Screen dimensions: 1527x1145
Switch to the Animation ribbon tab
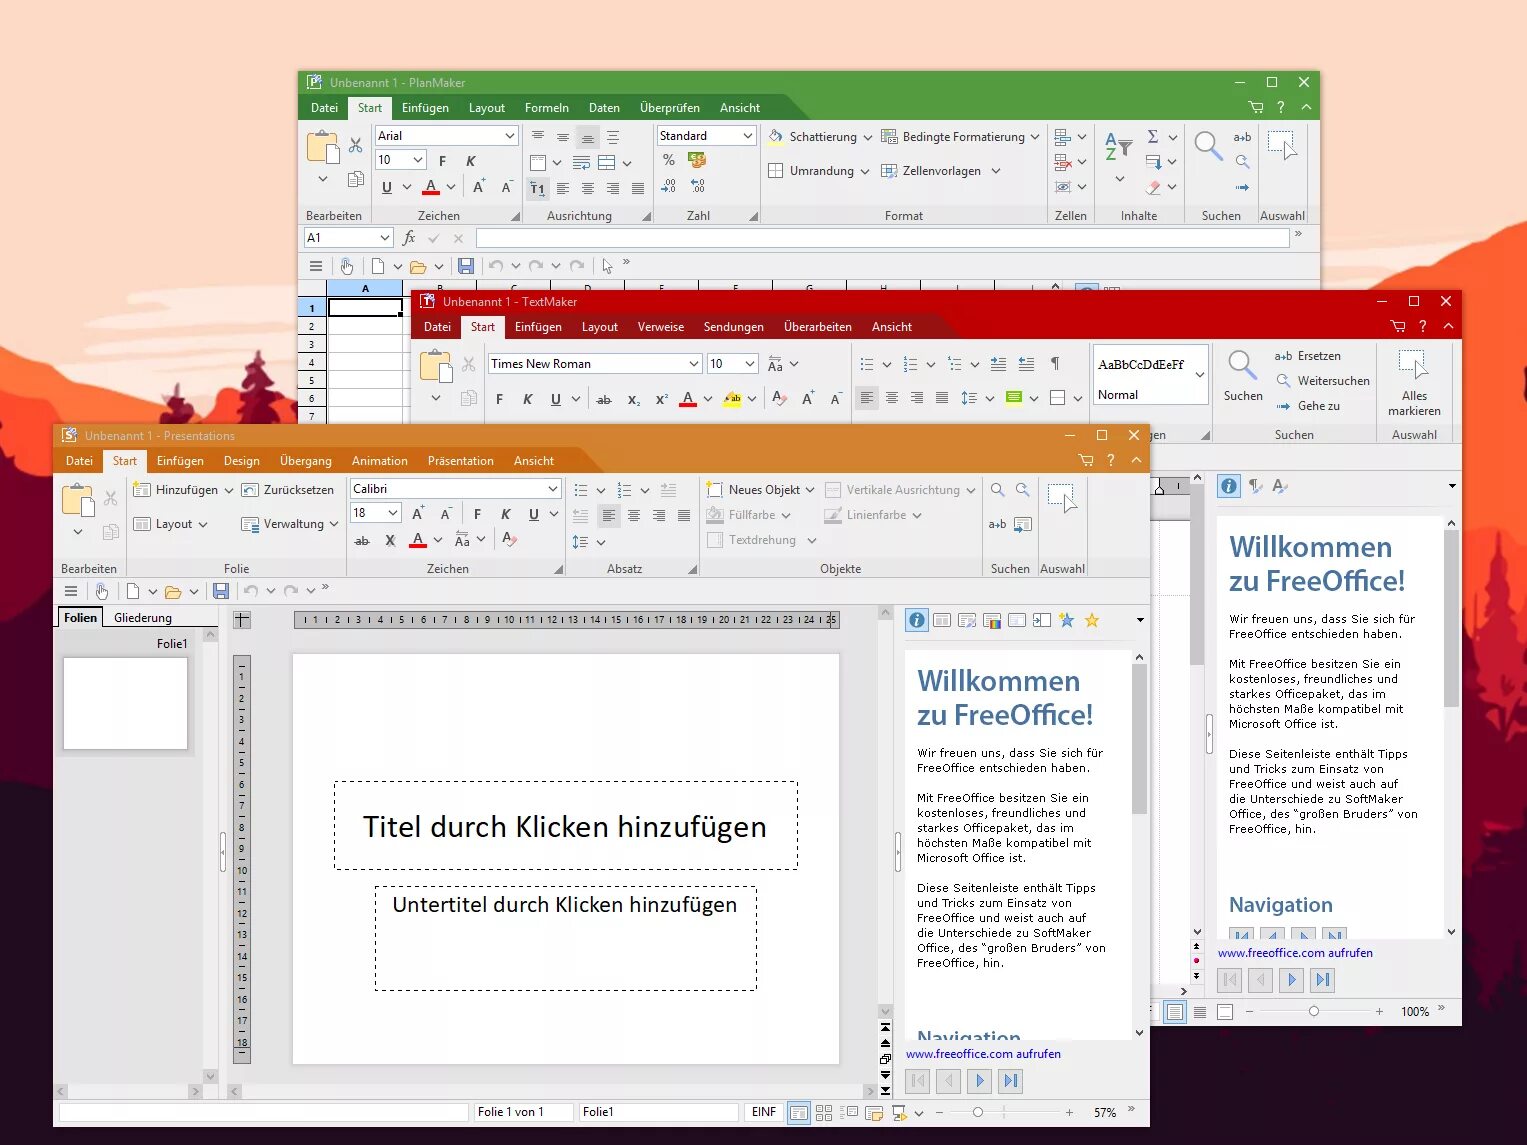(x=380, y=460)
